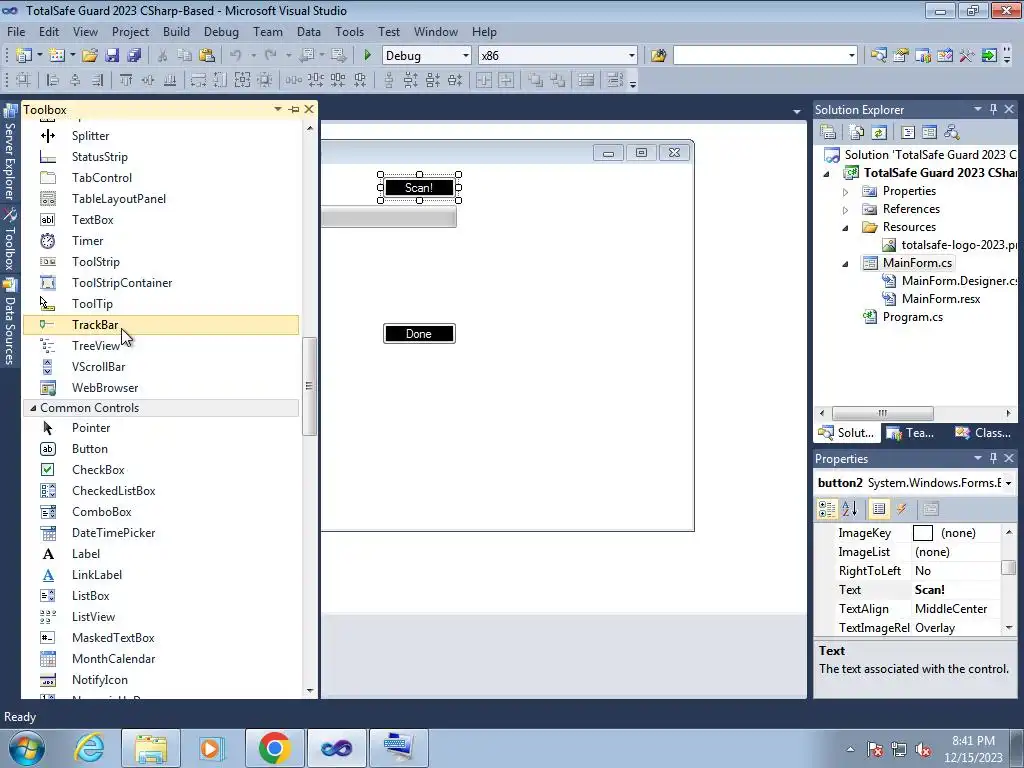This screenshot has width=1024, height=768.
Task: Pin the Toolbox panel with auto-hide icon
Action: click(x=294, y=109)
